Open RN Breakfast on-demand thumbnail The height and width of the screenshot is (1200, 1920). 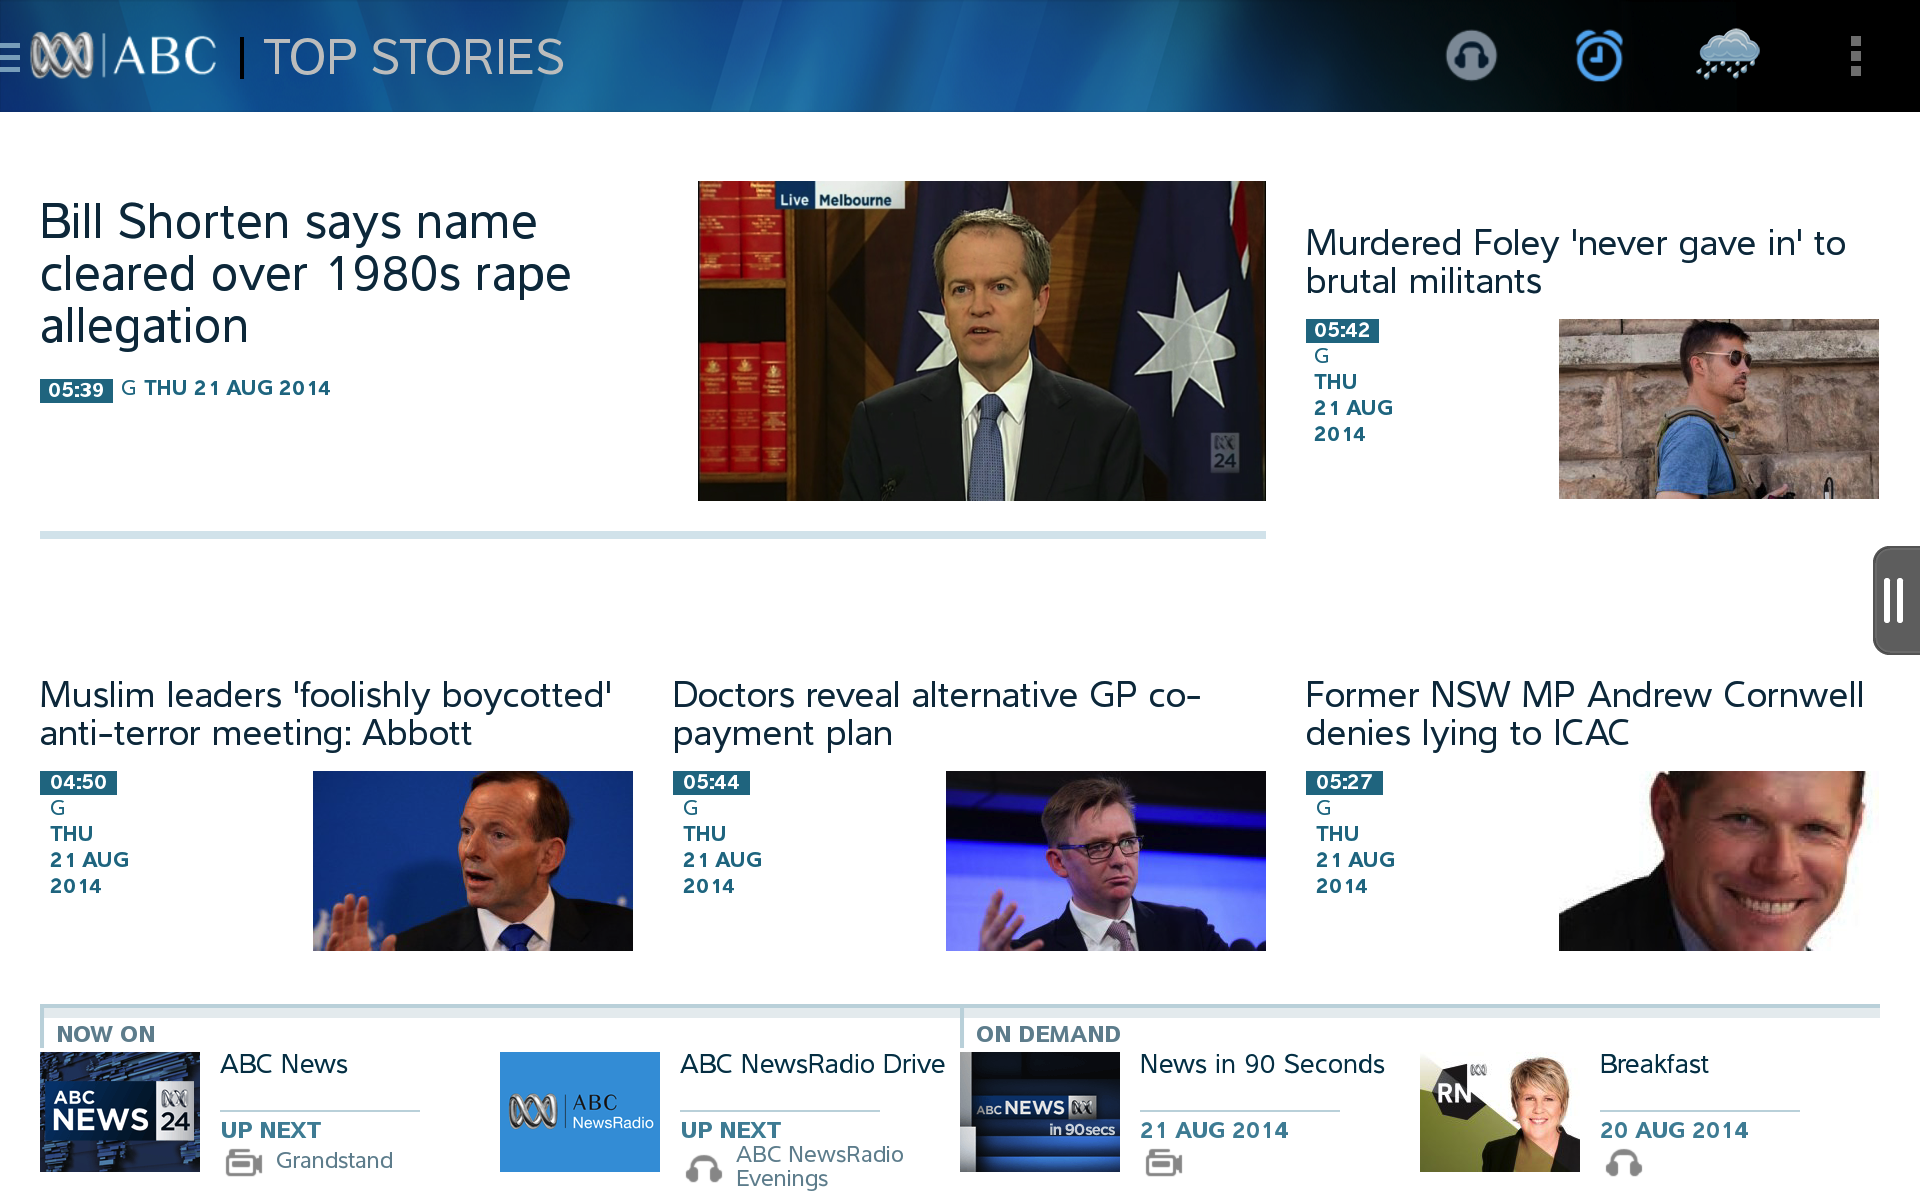click(1499, 1111)
